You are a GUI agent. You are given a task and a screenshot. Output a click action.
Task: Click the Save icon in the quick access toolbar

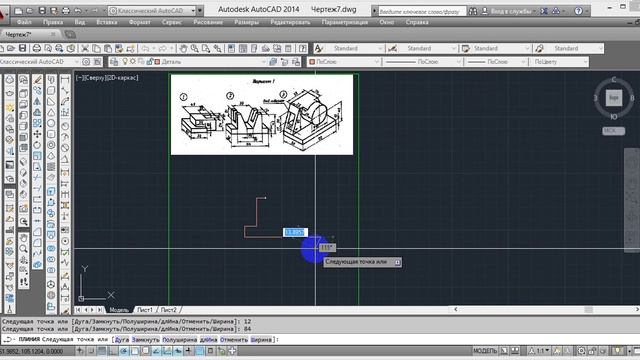tap(42, 11)
